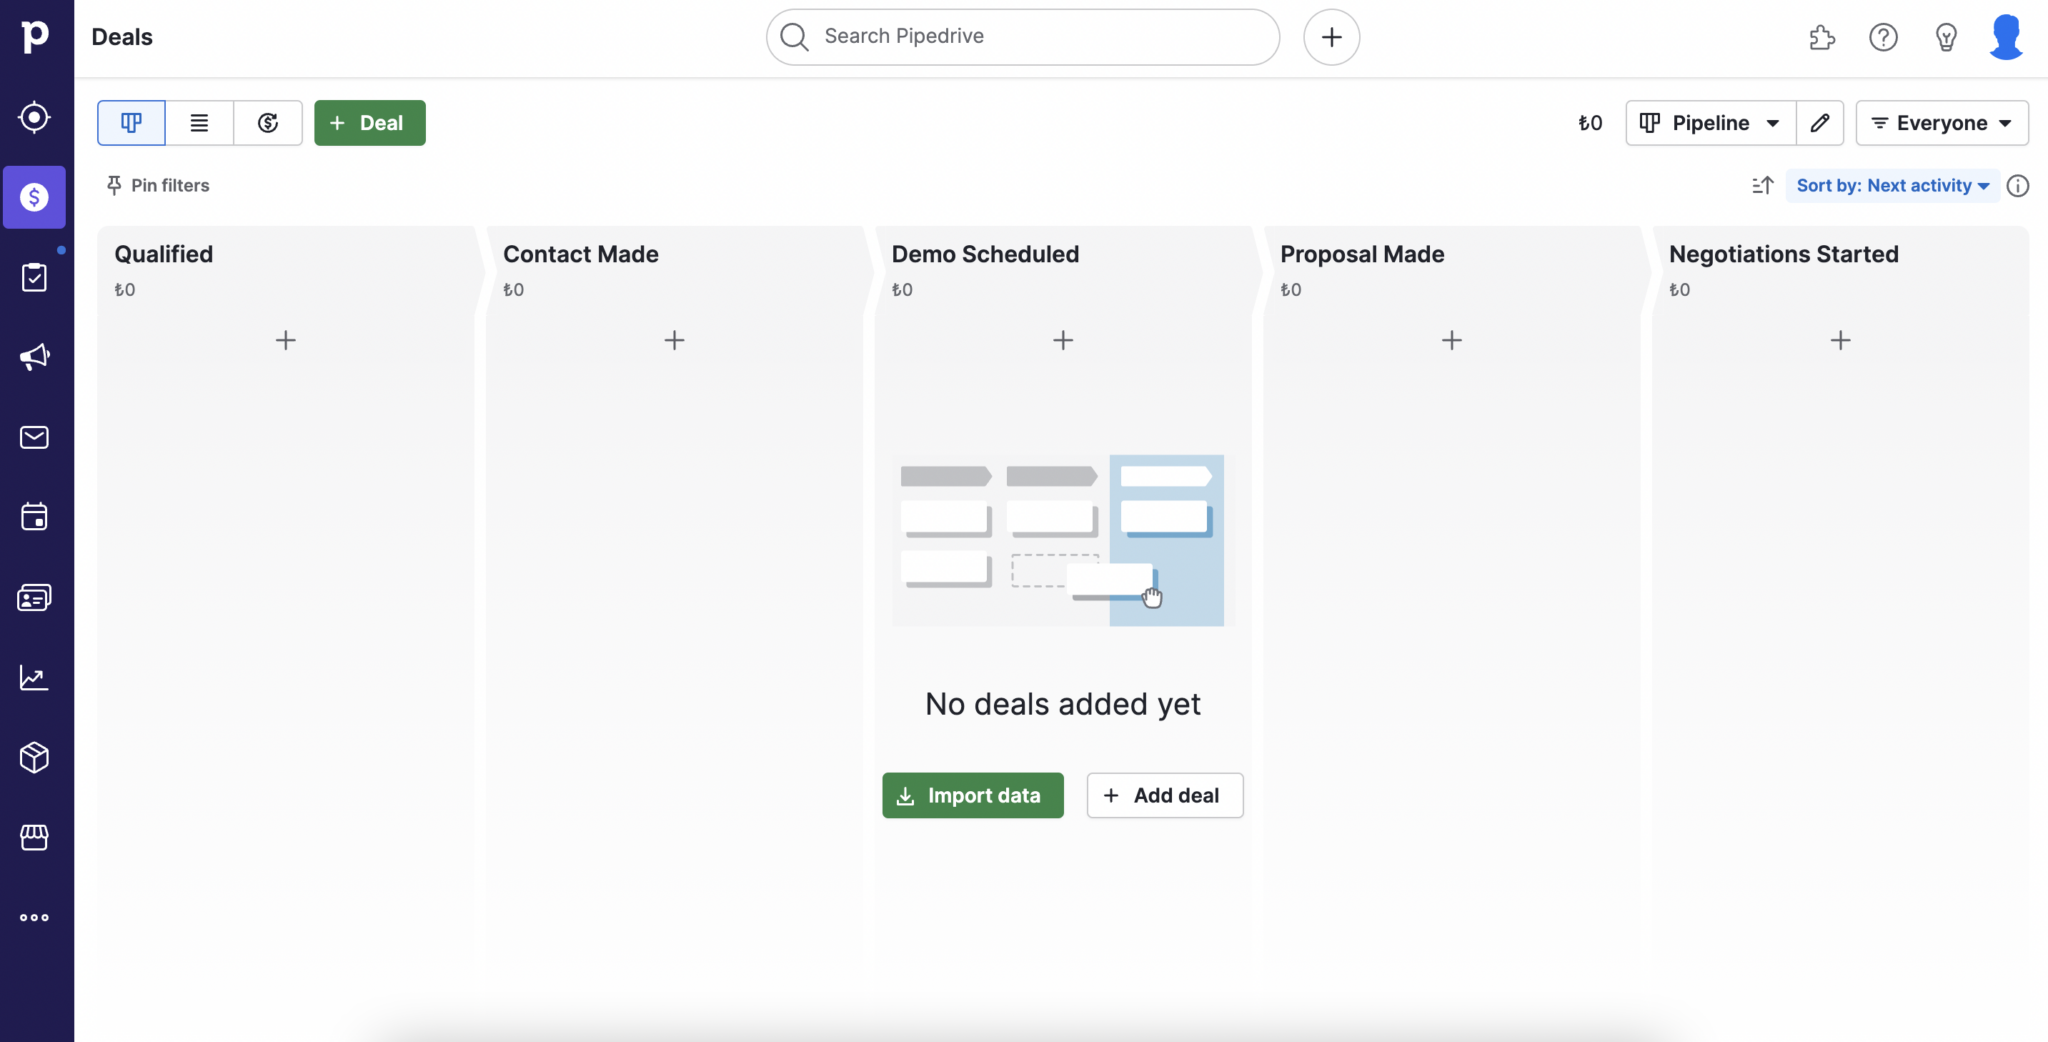Image resolution: width=2048 pixels, height=1042 pixels.
Task: Switch to forecast view of deals
Action: tap(267, 122)
